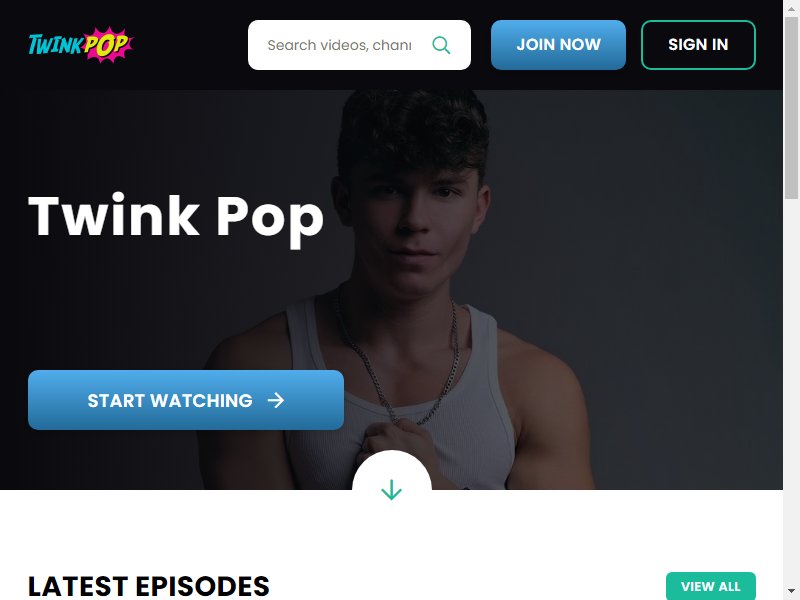Open the TwinkPop logo in the header
This screenshot has height=600, width=800.
81,45
